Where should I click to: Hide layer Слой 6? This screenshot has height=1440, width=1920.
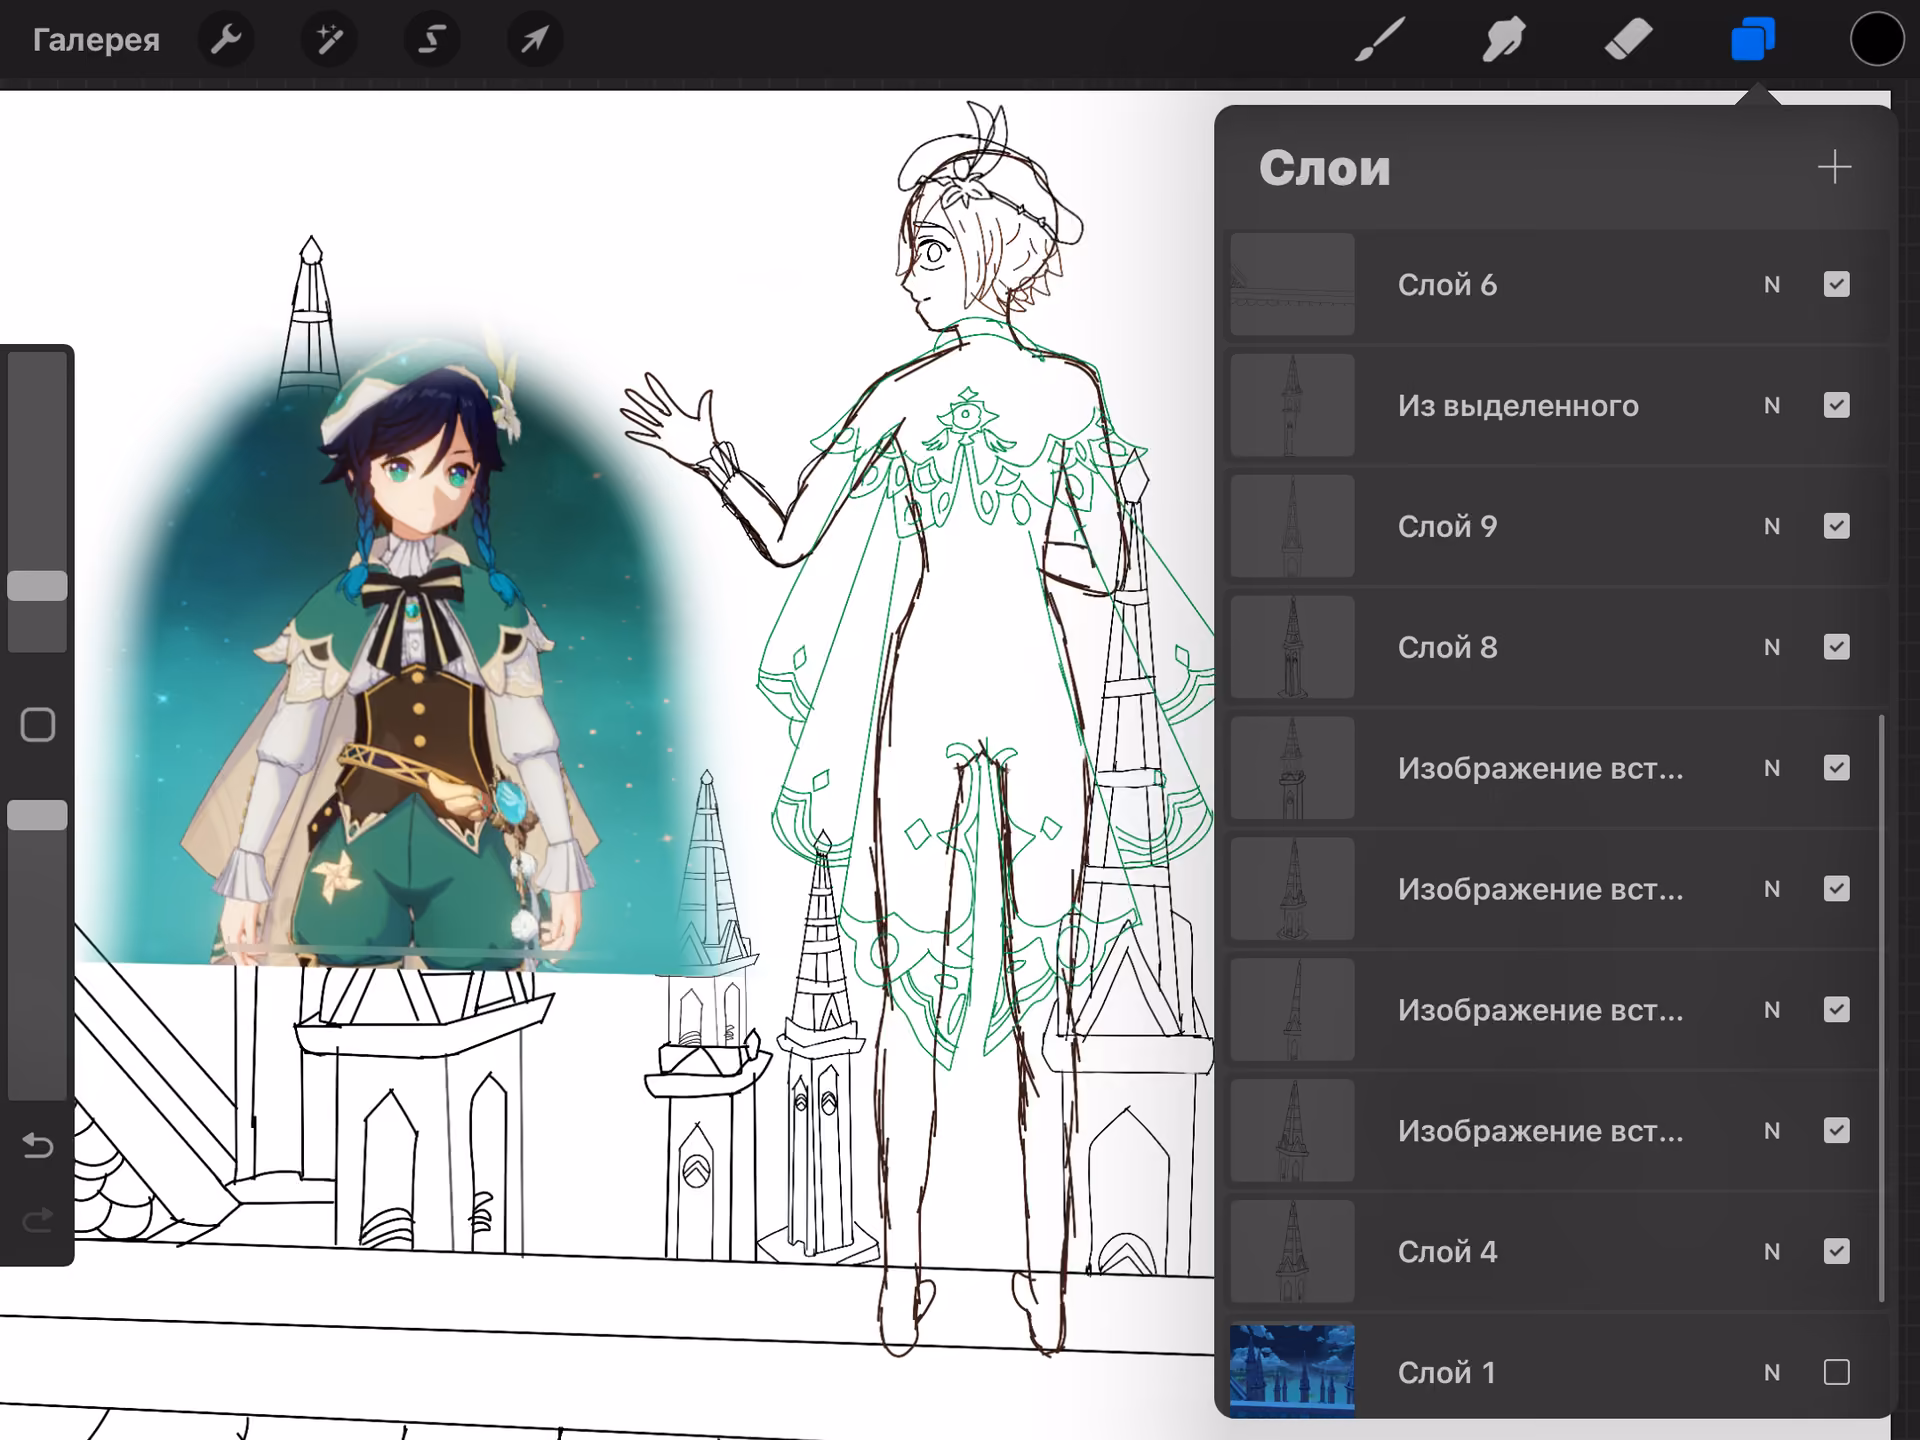pos(1837,285)
